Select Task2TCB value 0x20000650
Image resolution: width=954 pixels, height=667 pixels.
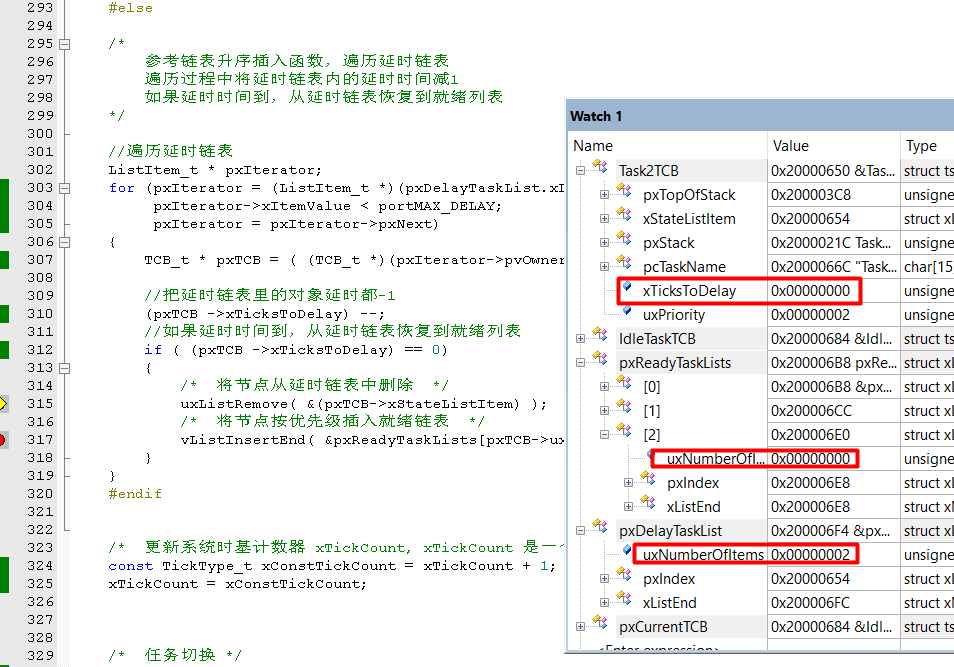pyautogui.click(x=833, y=171)
